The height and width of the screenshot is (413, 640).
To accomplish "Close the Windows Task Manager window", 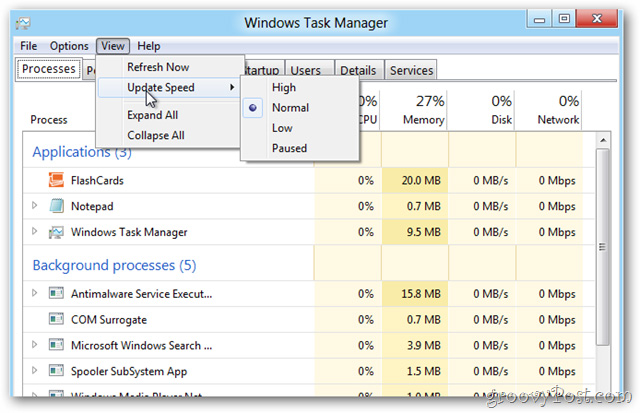I will (597, 19).
